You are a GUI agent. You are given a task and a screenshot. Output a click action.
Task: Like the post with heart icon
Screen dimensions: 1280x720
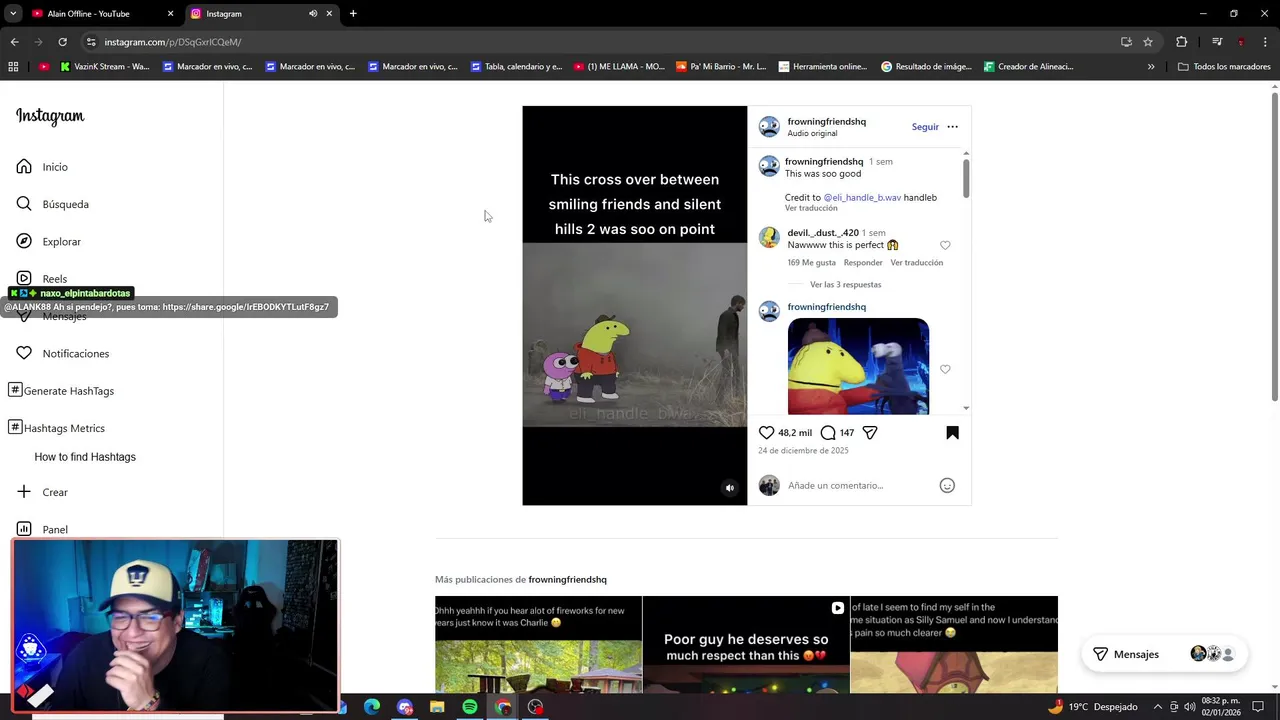pyautogui.click(x=766, y=433)
